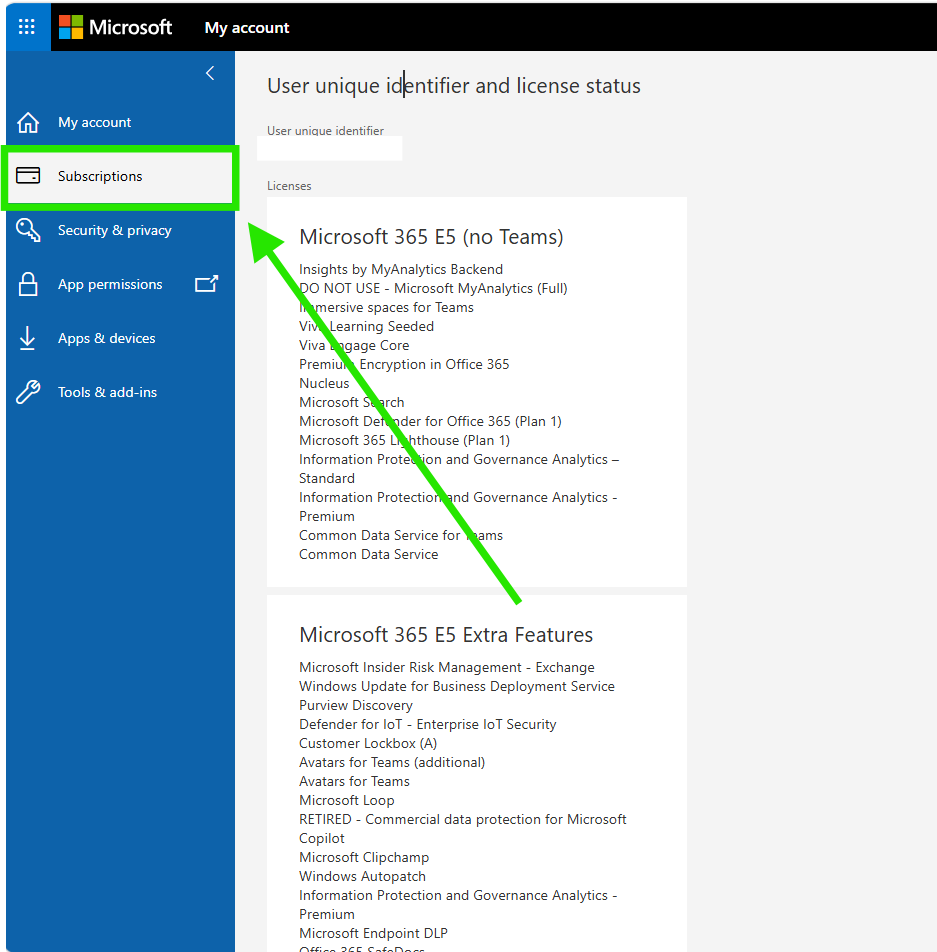The height and width of the screenshot is (952, 937).
Task: Open the app launcher waffle icon
Action: 27,27
